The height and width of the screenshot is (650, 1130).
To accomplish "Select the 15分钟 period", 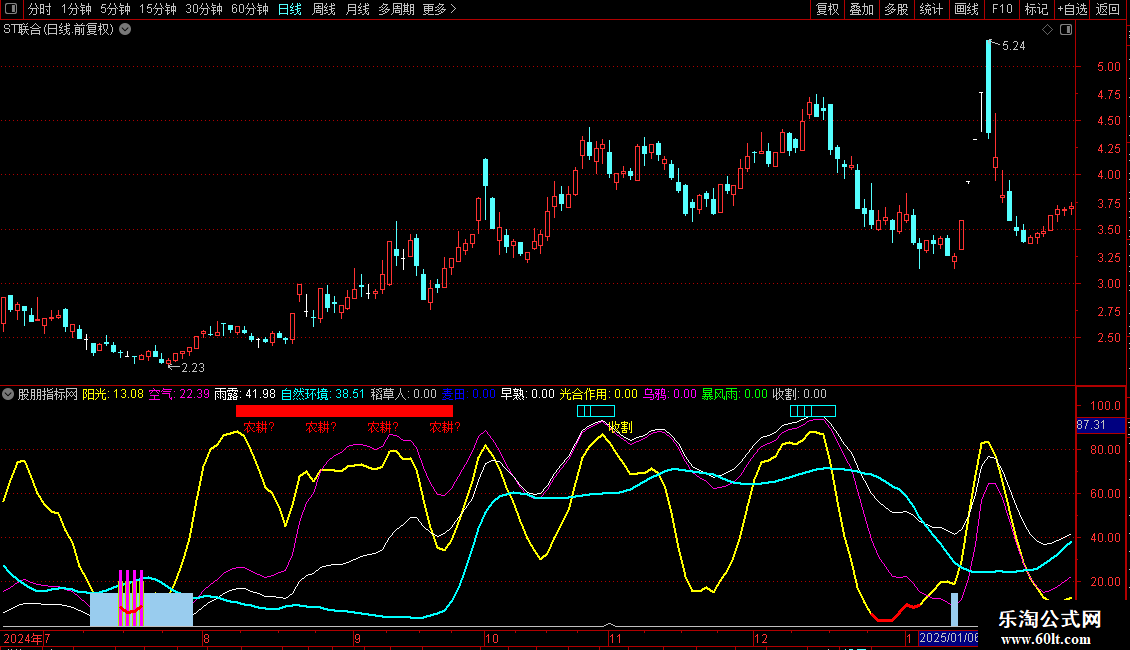I will point(158,9).
